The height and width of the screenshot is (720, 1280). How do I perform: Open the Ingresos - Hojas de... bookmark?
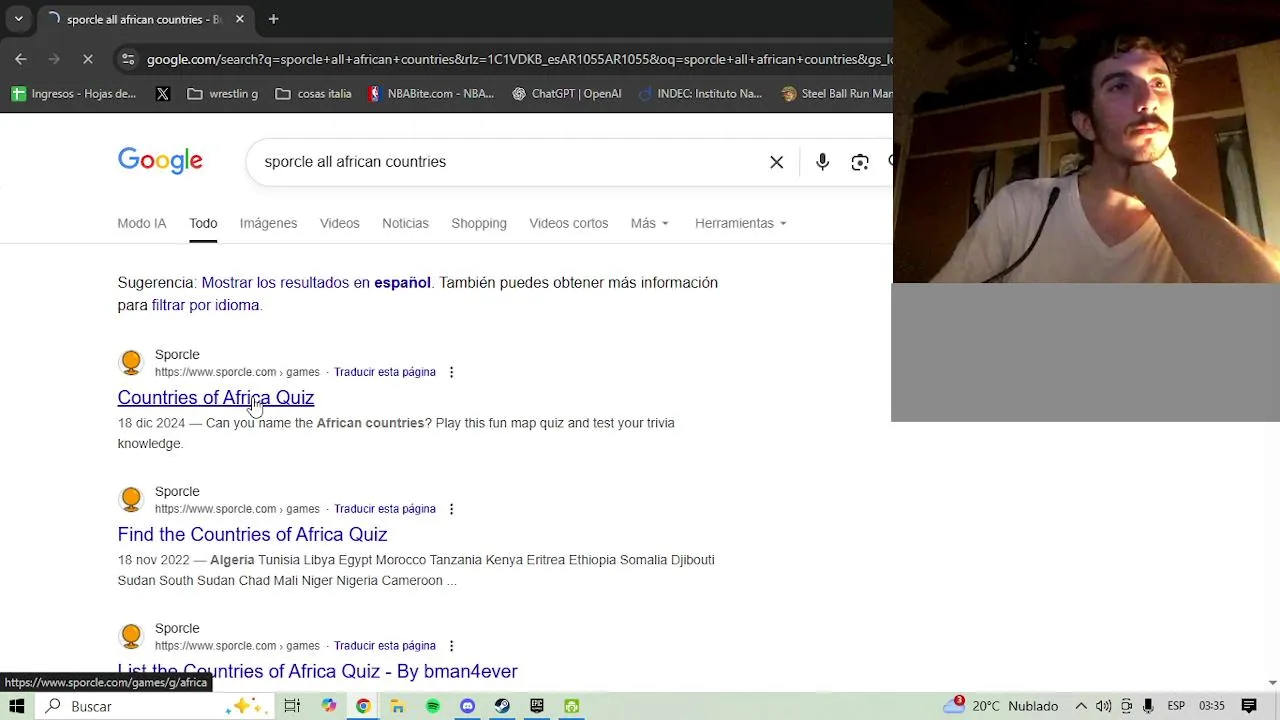[73, 93]
